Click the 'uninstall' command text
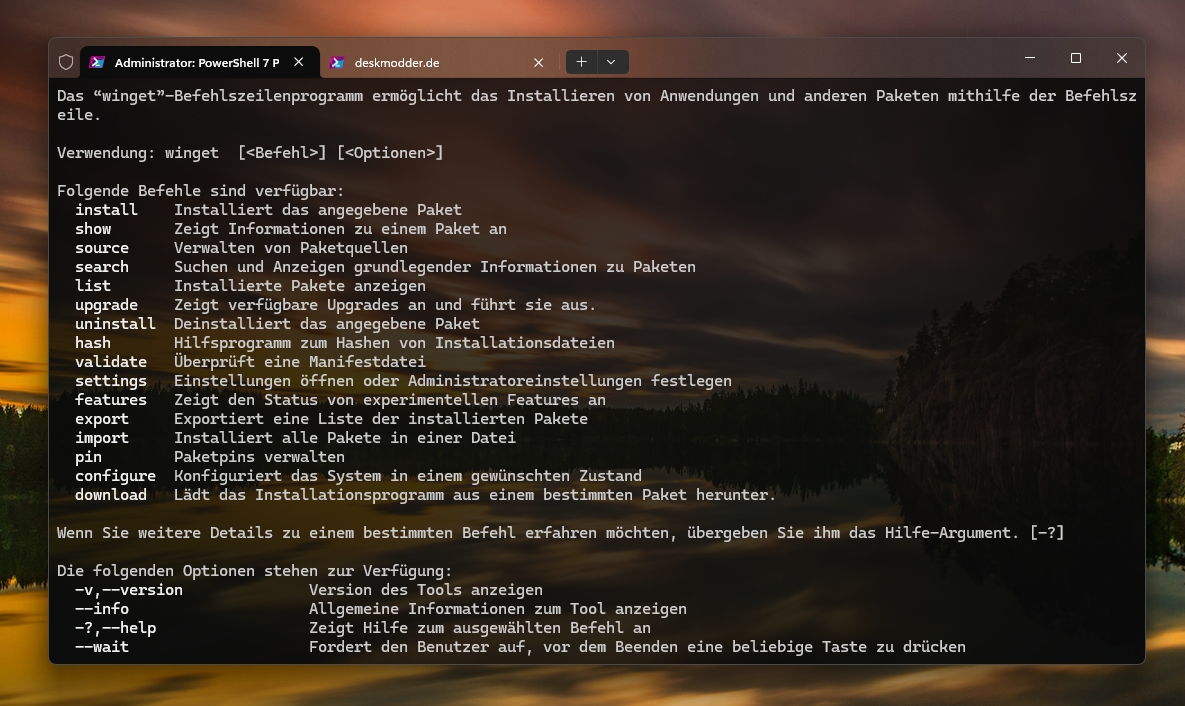 (115, 324)
